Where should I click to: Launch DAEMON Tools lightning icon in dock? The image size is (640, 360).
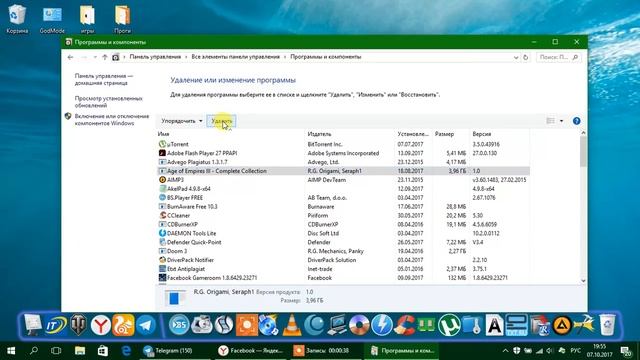[x=382, y=325]
